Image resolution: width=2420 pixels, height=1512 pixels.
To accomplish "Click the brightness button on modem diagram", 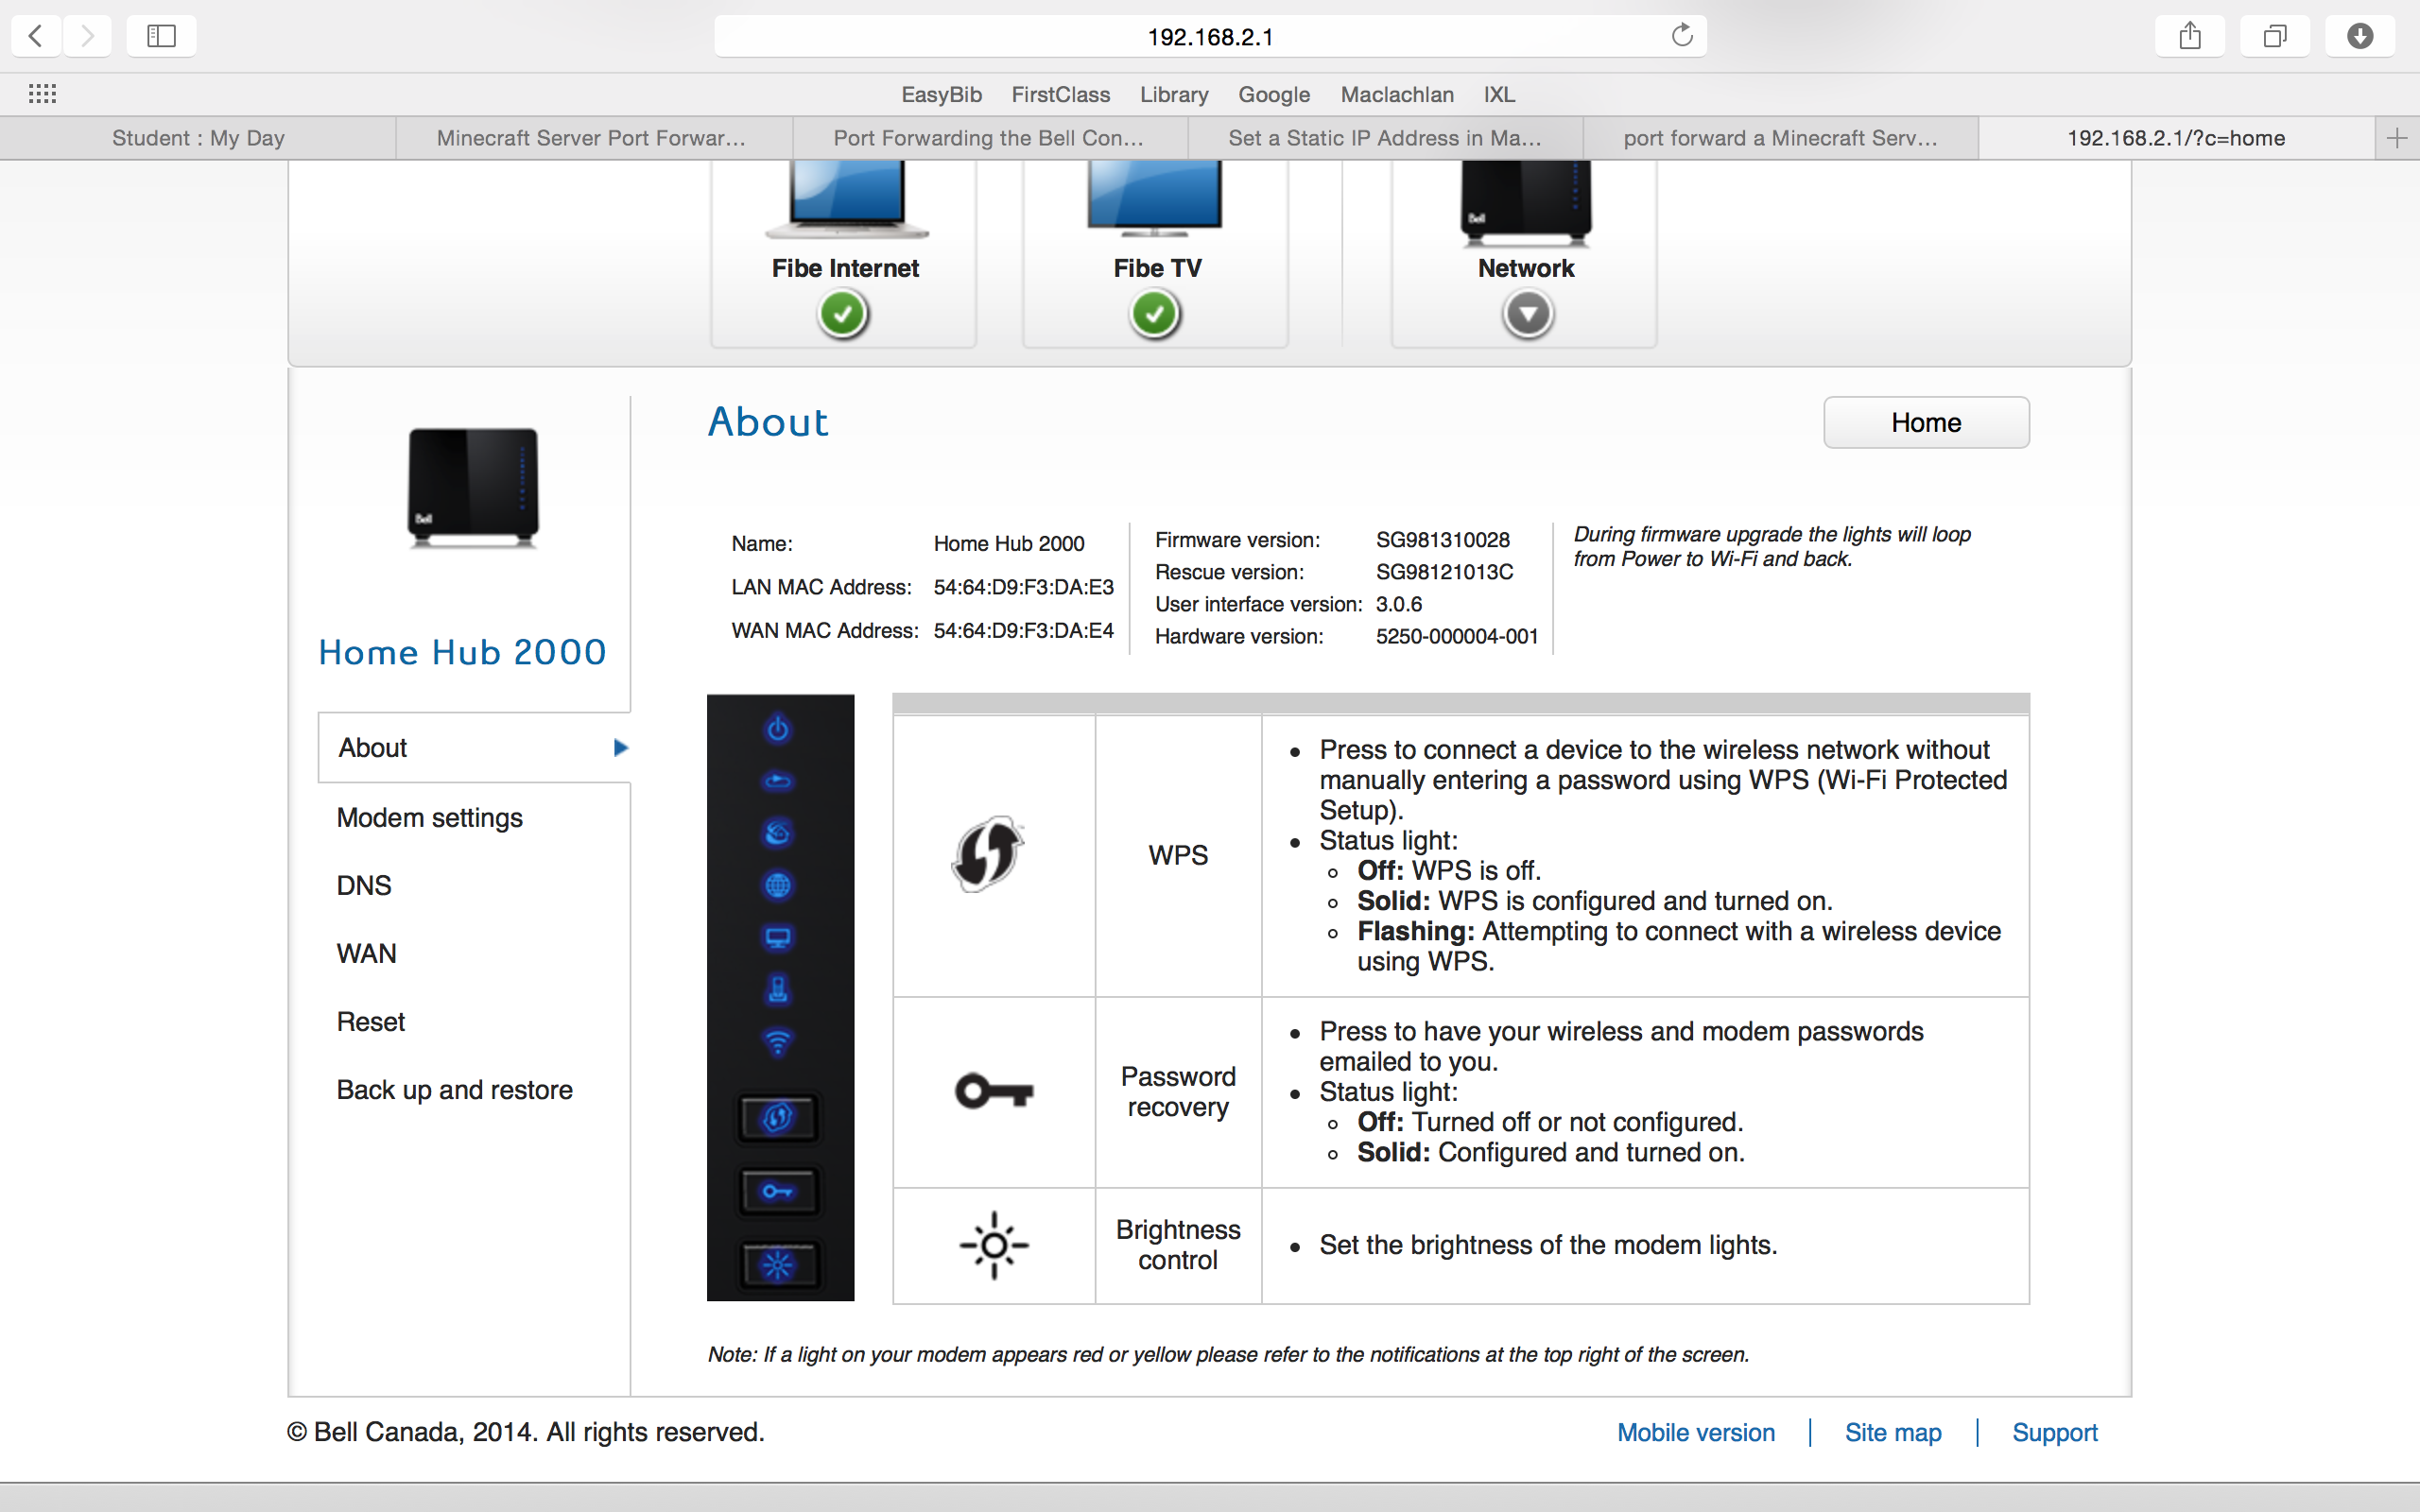I will pyautogui.click(x=778, y=1265).
